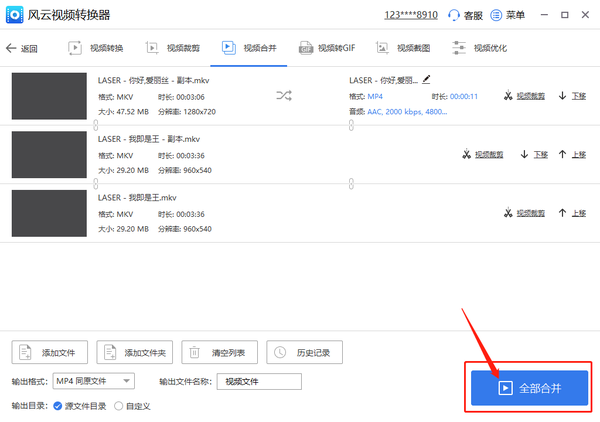Click 视频截剪 link for 我即是王.mkv
Screen dimensions: 600x422
531,213
